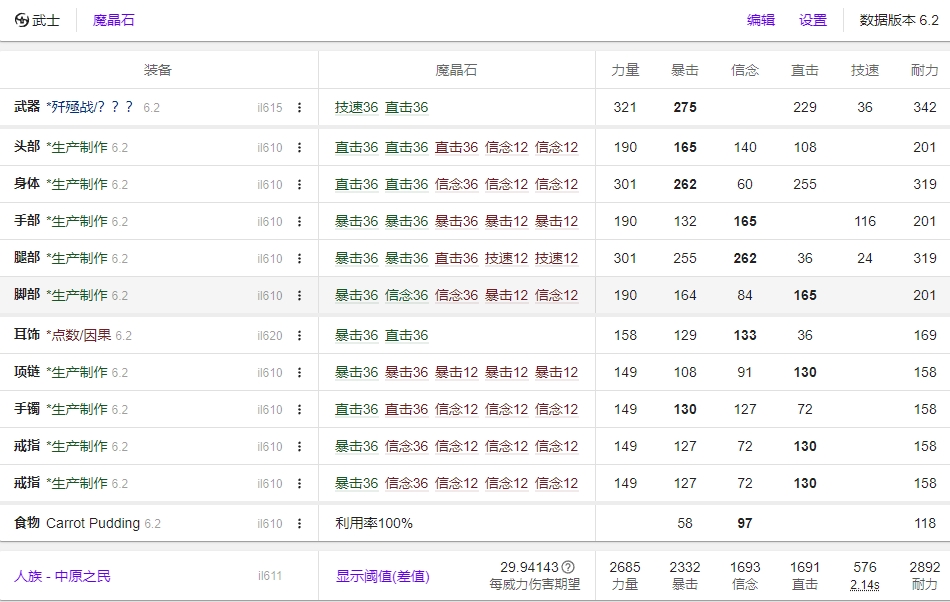Click the 暴击 column header
Screen dimensions: 950x602
[684, 70]
